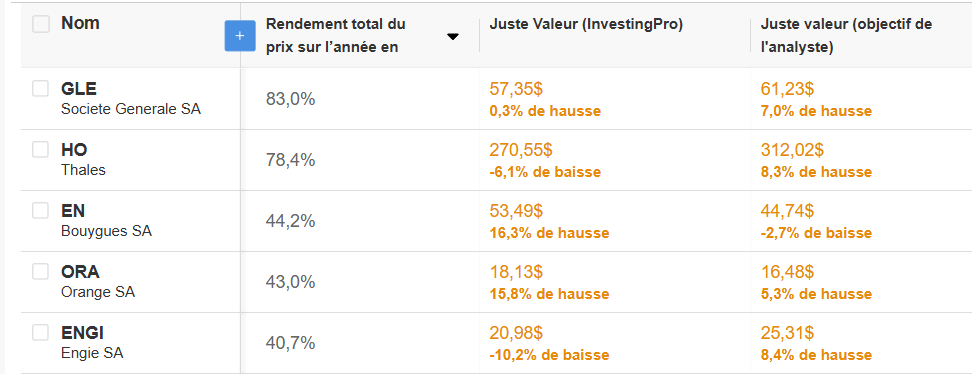Open the Bouygues SA stock page

106,231
